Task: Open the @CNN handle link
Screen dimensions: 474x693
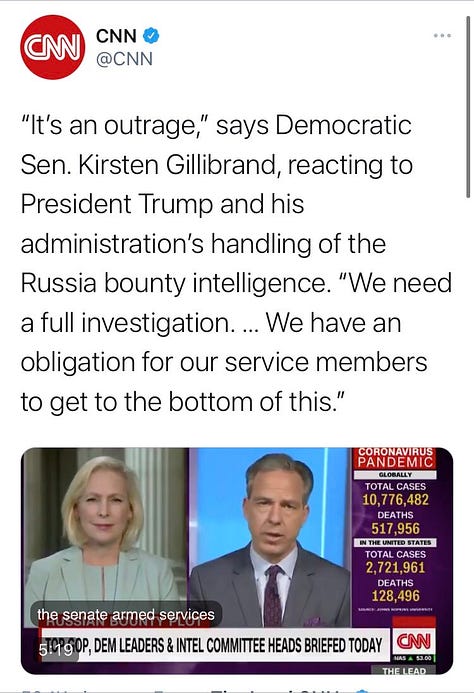Action: (x=124, y=59)
